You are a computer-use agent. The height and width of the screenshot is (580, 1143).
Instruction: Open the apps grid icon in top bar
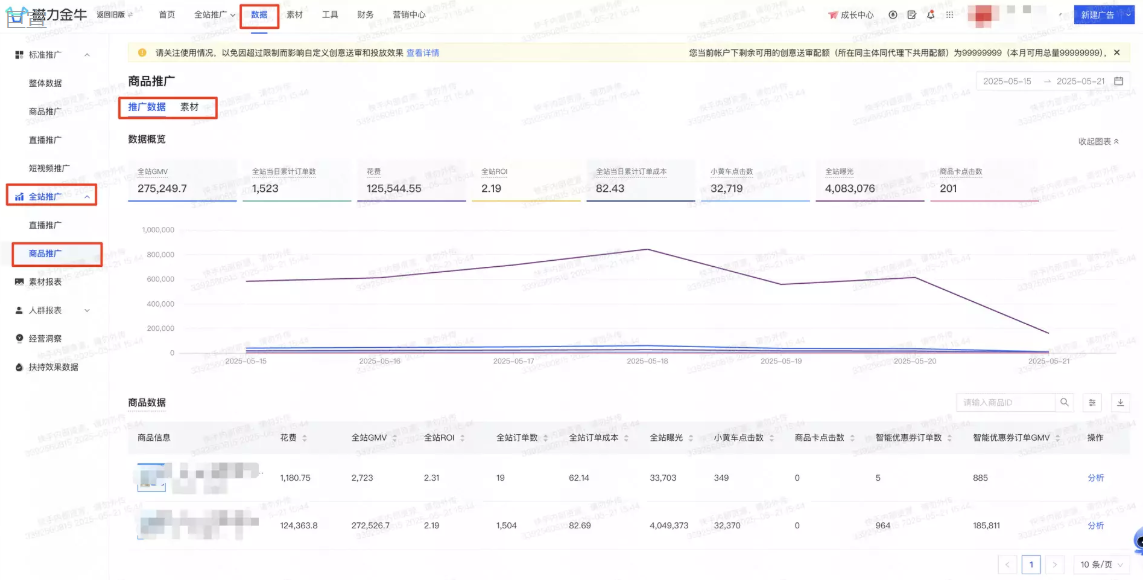[x=948, y=14]
